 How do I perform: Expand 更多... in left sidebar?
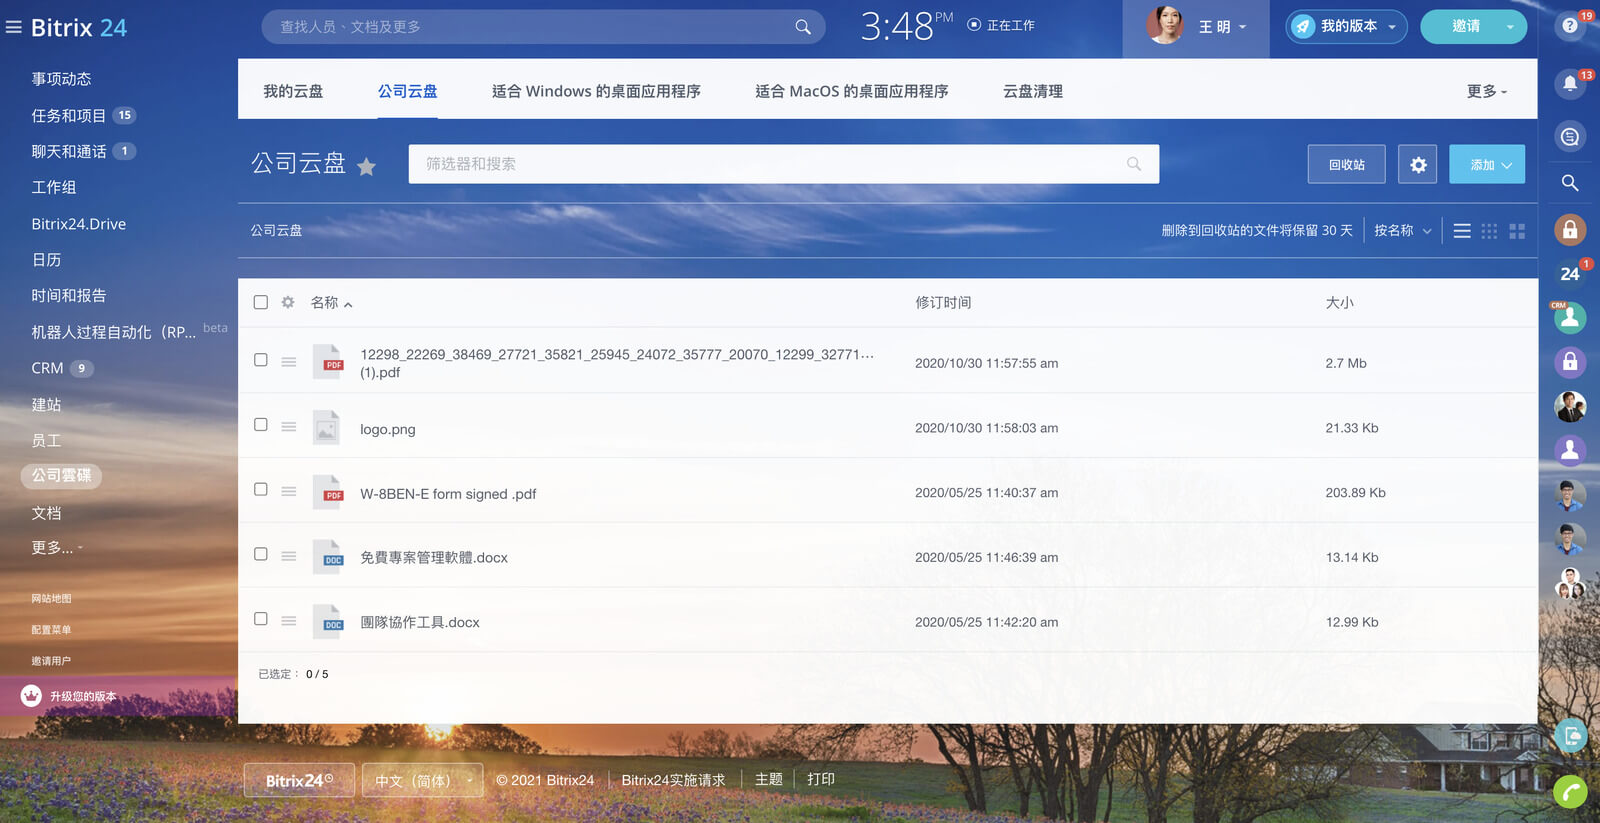click(x=57, y=548)
